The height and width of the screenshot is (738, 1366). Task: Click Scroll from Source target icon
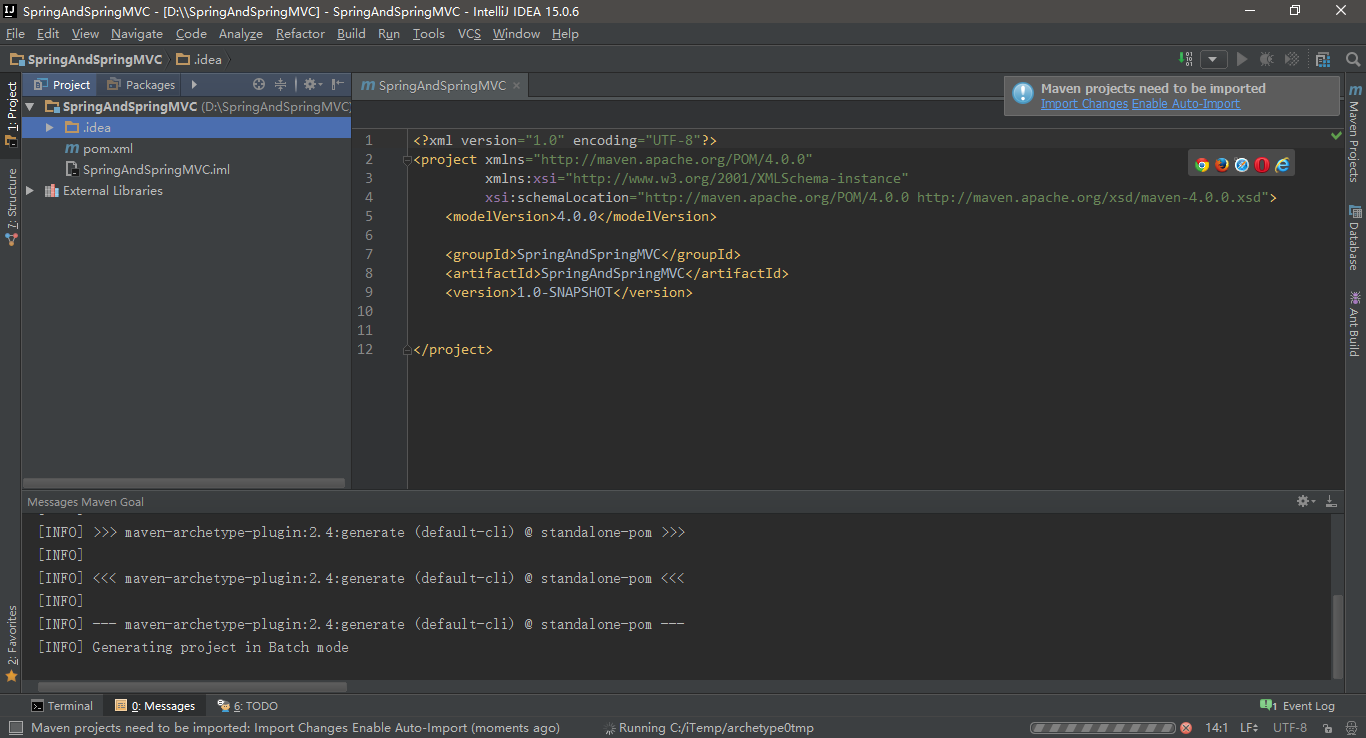click(259, 85)
